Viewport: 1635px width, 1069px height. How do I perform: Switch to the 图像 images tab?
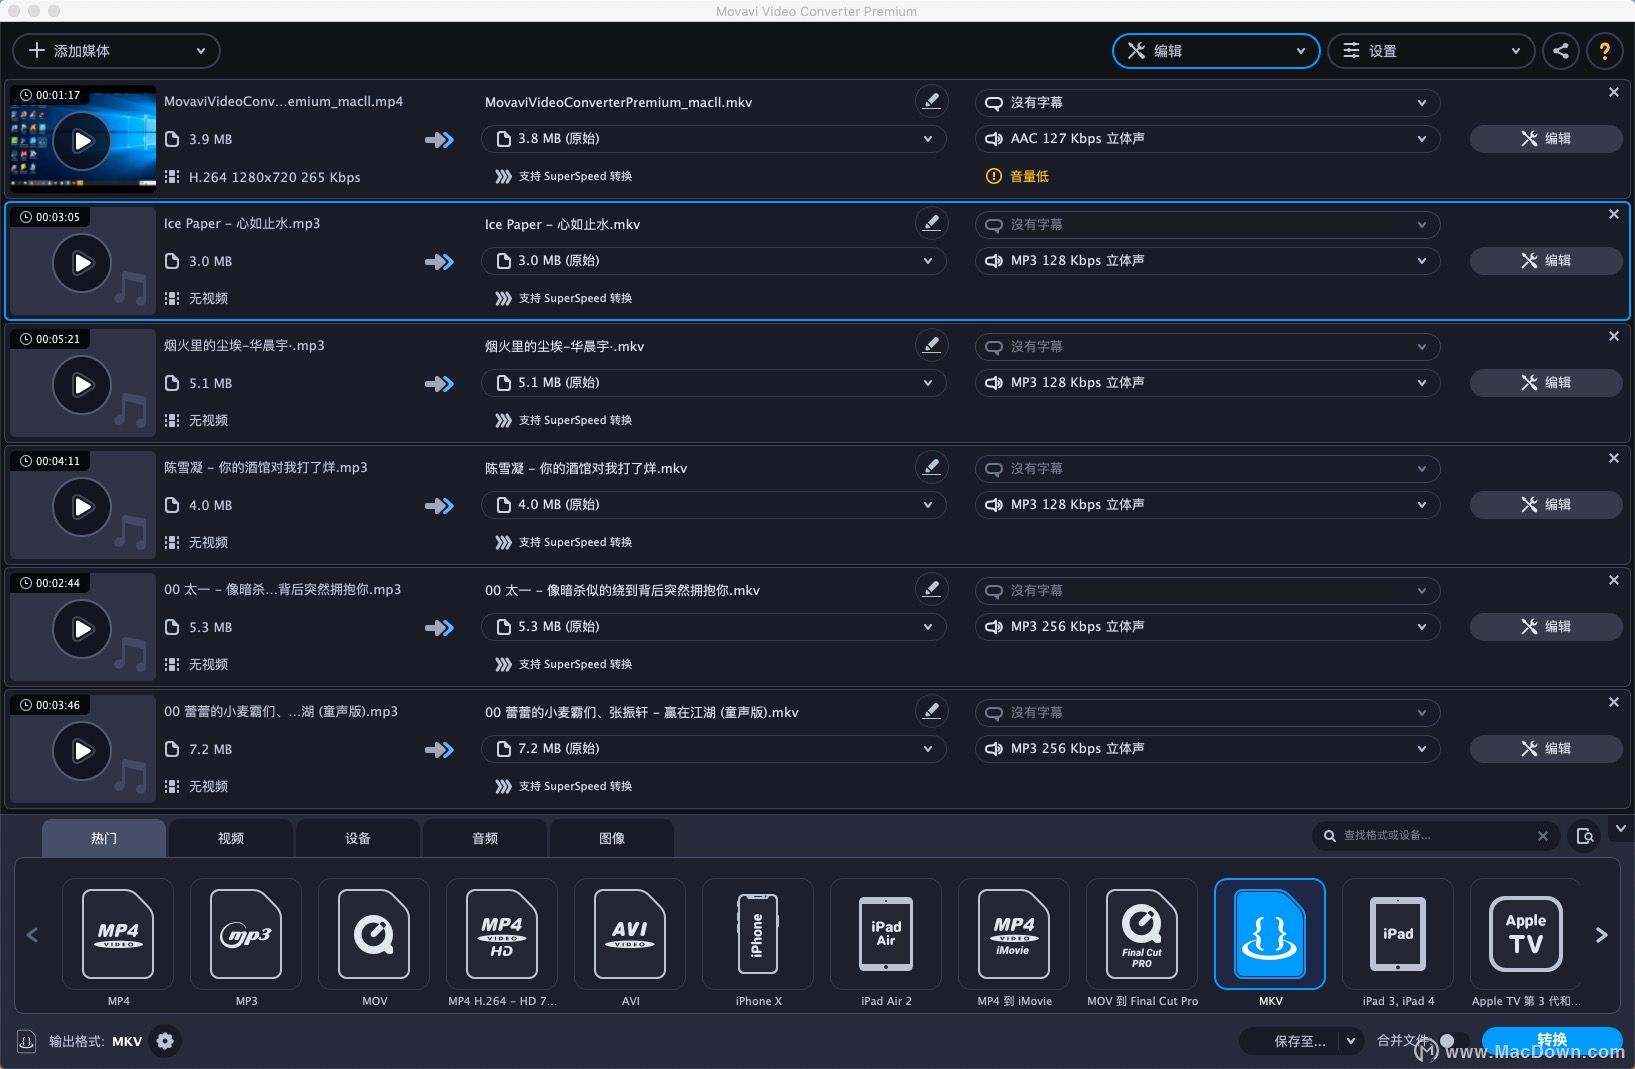[x=612, y=838]
